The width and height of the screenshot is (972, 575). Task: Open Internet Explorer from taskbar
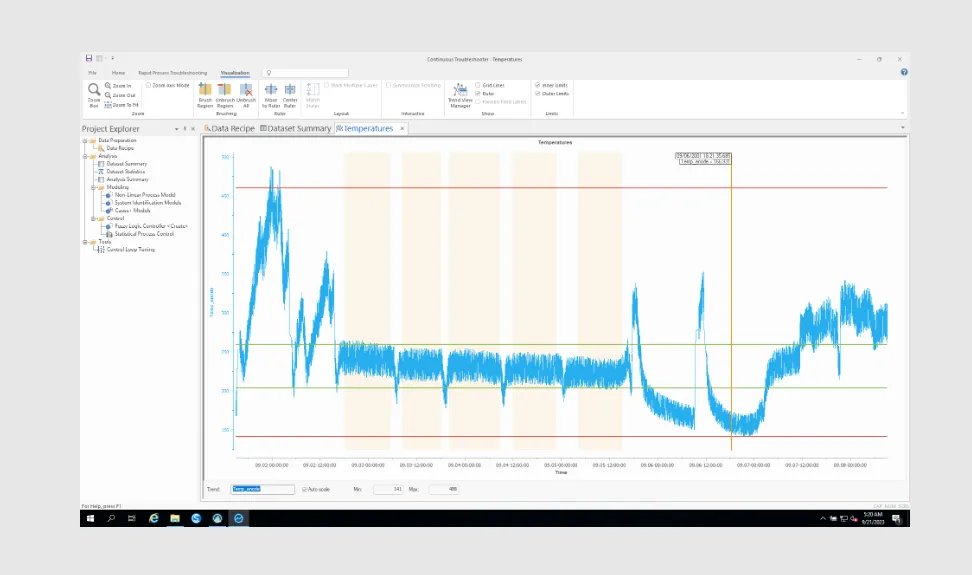tap(154, 519)
